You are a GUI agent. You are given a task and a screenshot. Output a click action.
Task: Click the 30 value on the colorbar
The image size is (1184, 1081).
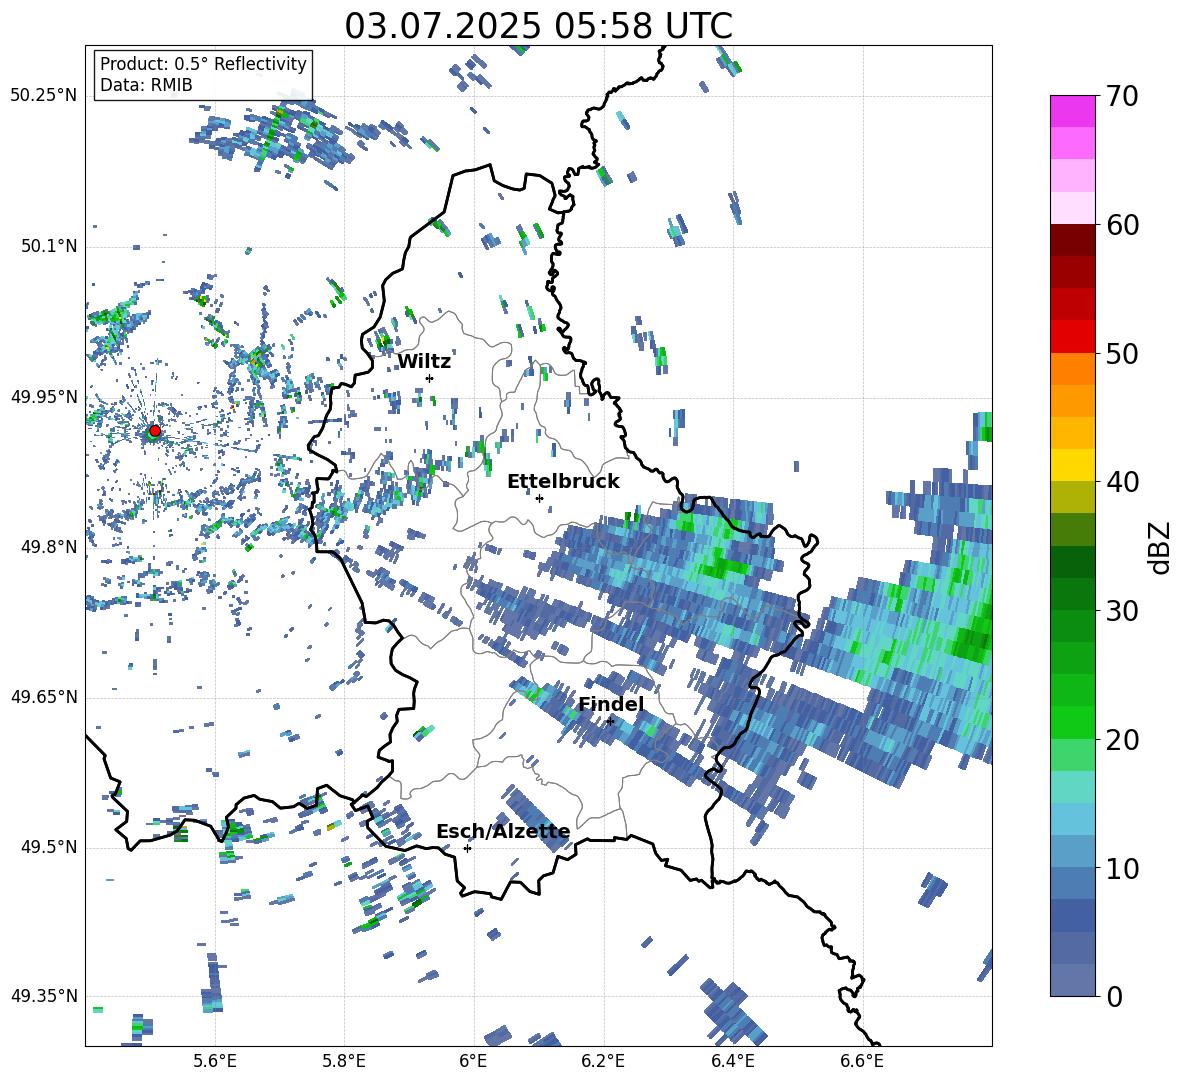pos(1121,611)
